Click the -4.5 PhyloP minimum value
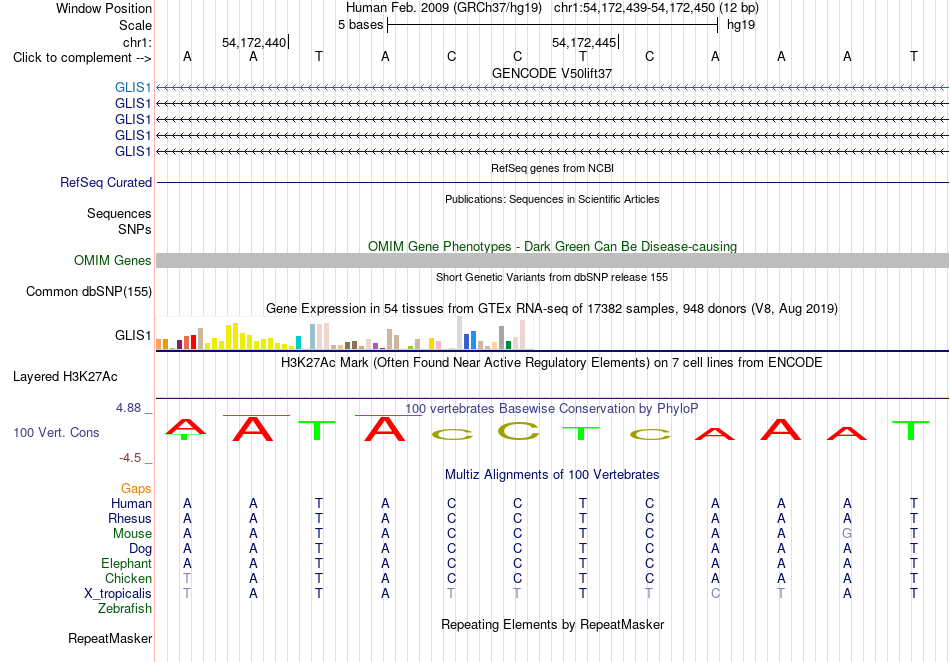Viewport: 950px width, 662px height. click(x=130, y=458)
